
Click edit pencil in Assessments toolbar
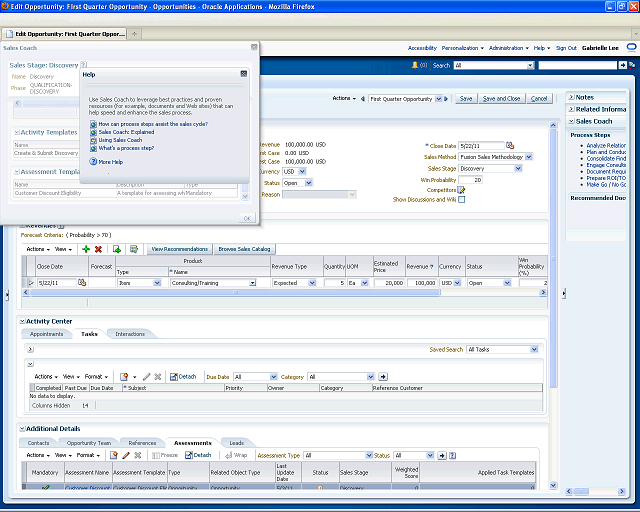(126, 455)
